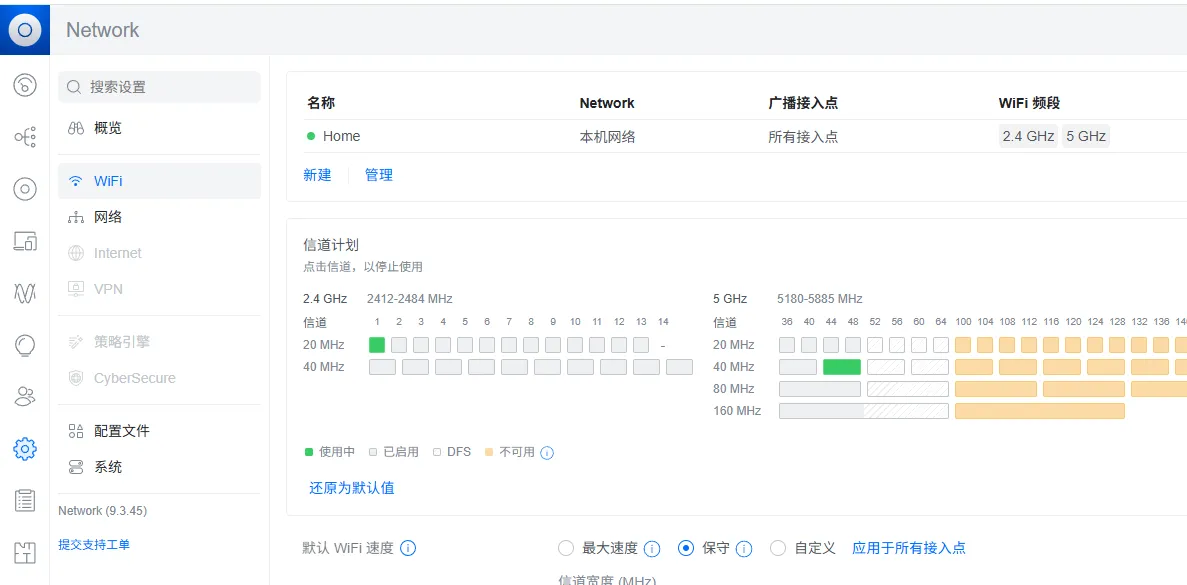Open the users people icon in sidebar

tap(25, 396)
